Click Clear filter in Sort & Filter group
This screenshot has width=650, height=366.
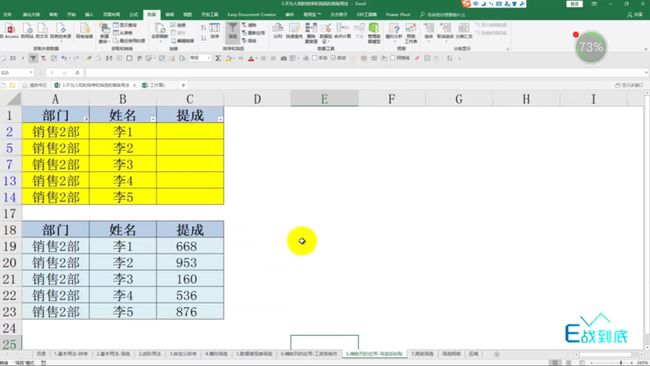pos(250,25)
